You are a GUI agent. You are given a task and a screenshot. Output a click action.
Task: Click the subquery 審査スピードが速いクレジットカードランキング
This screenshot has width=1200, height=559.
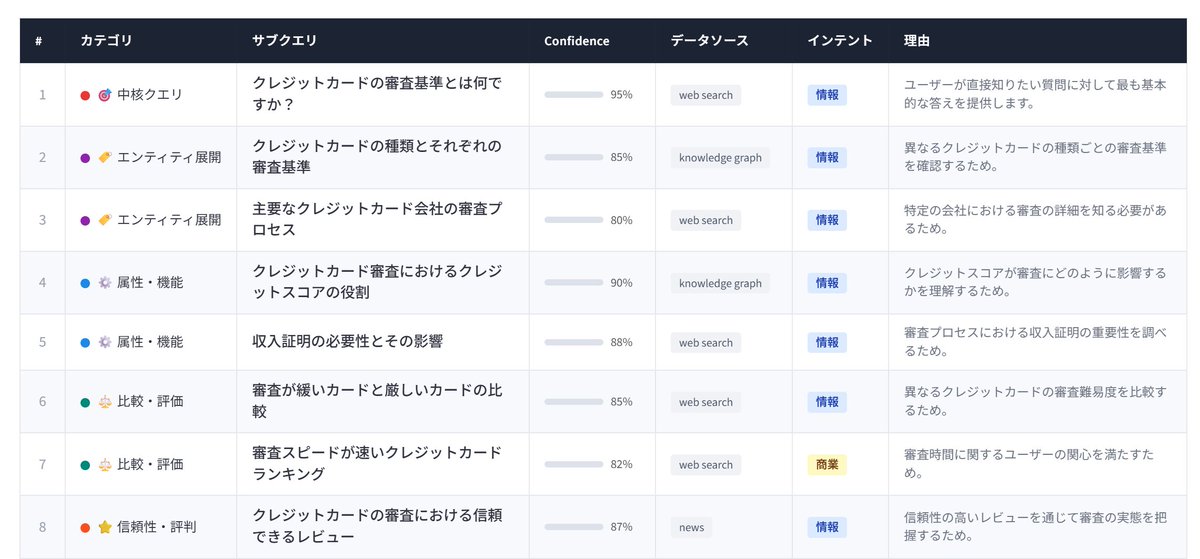pyautogui.click(x=377, y=464)
